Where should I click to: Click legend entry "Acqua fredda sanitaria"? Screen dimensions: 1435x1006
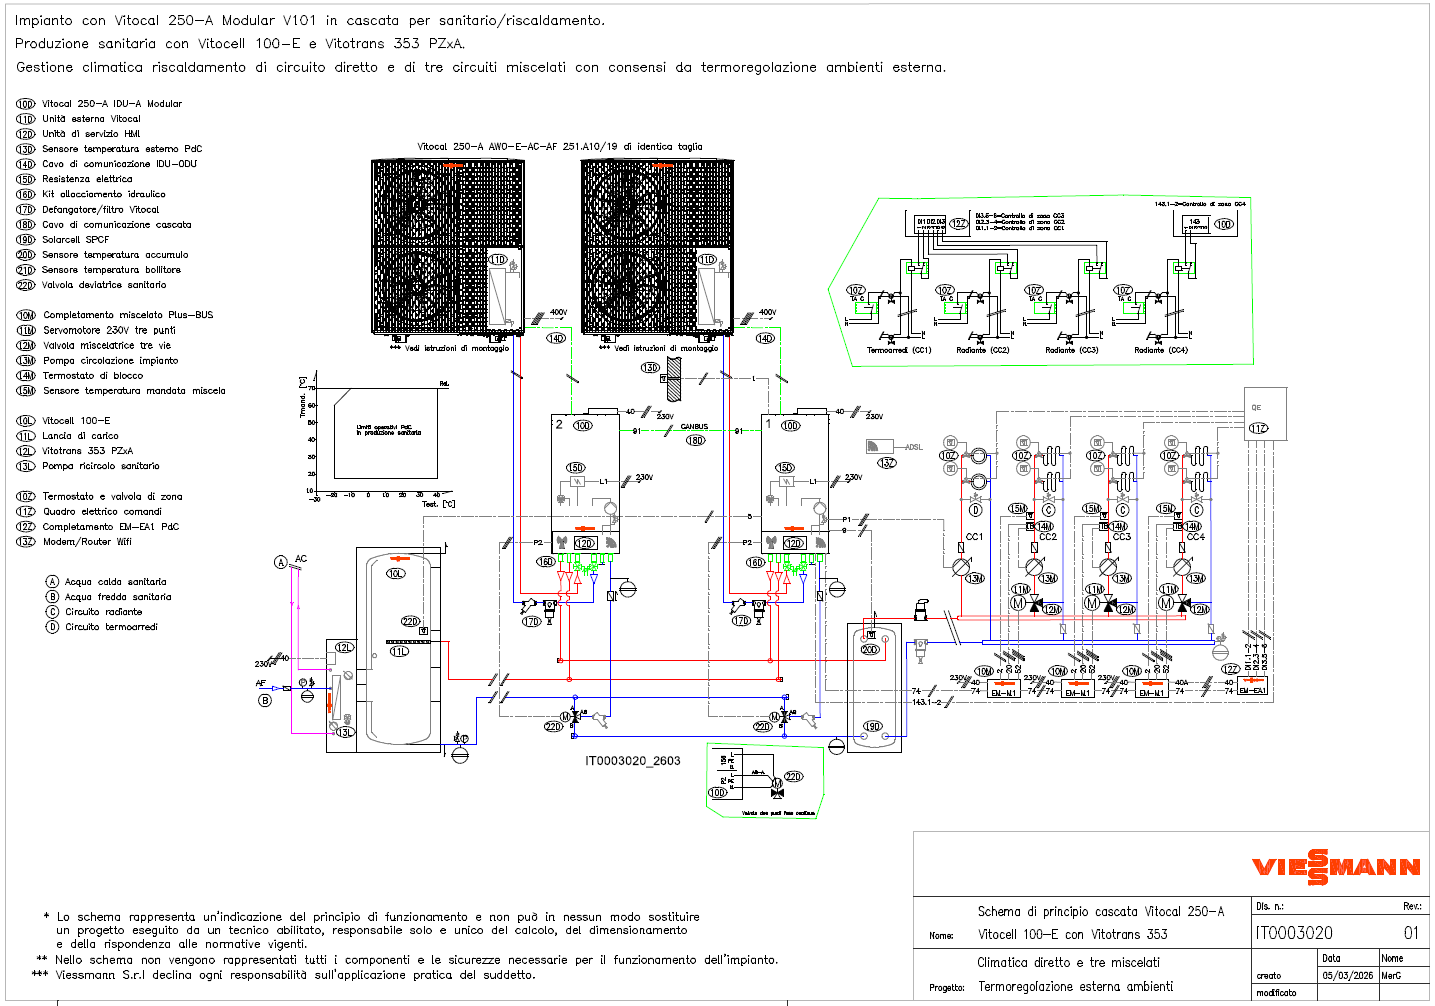click(x=118, y=597)
